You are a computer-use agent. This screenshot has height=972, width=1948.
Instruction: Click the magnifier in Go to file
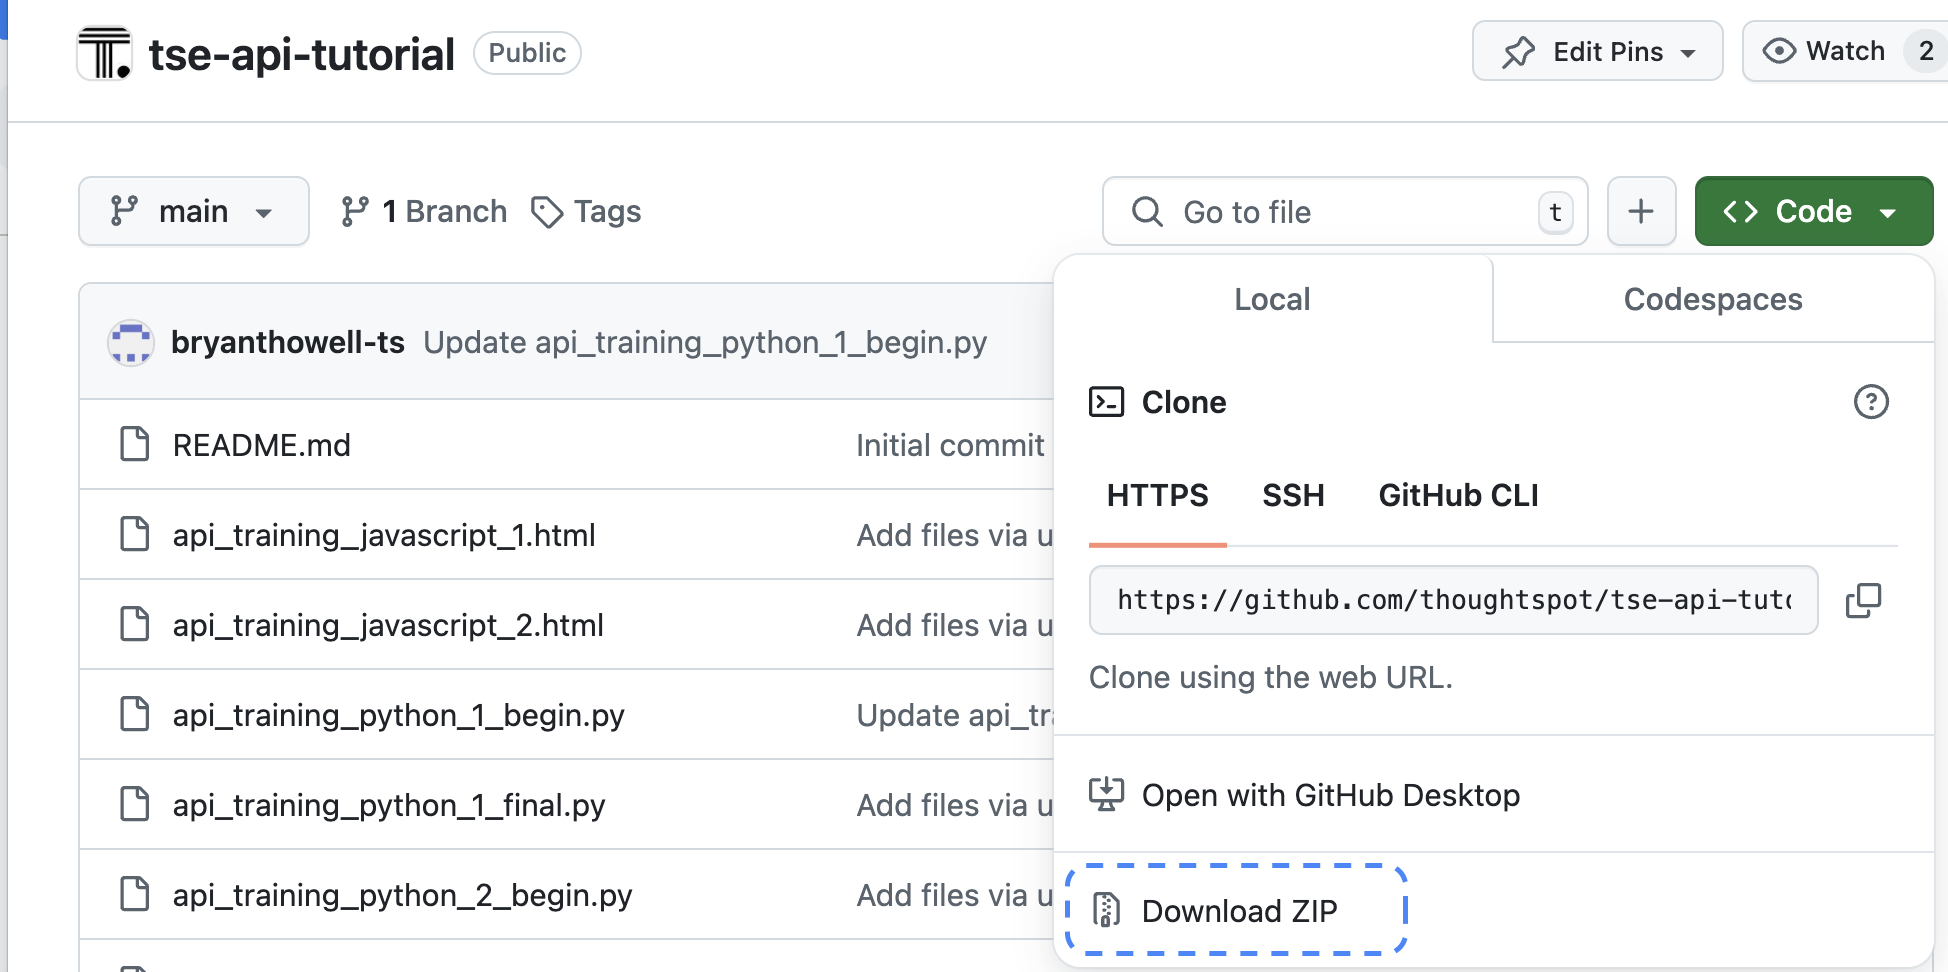pyautogui.click(x=1147, y=212)
